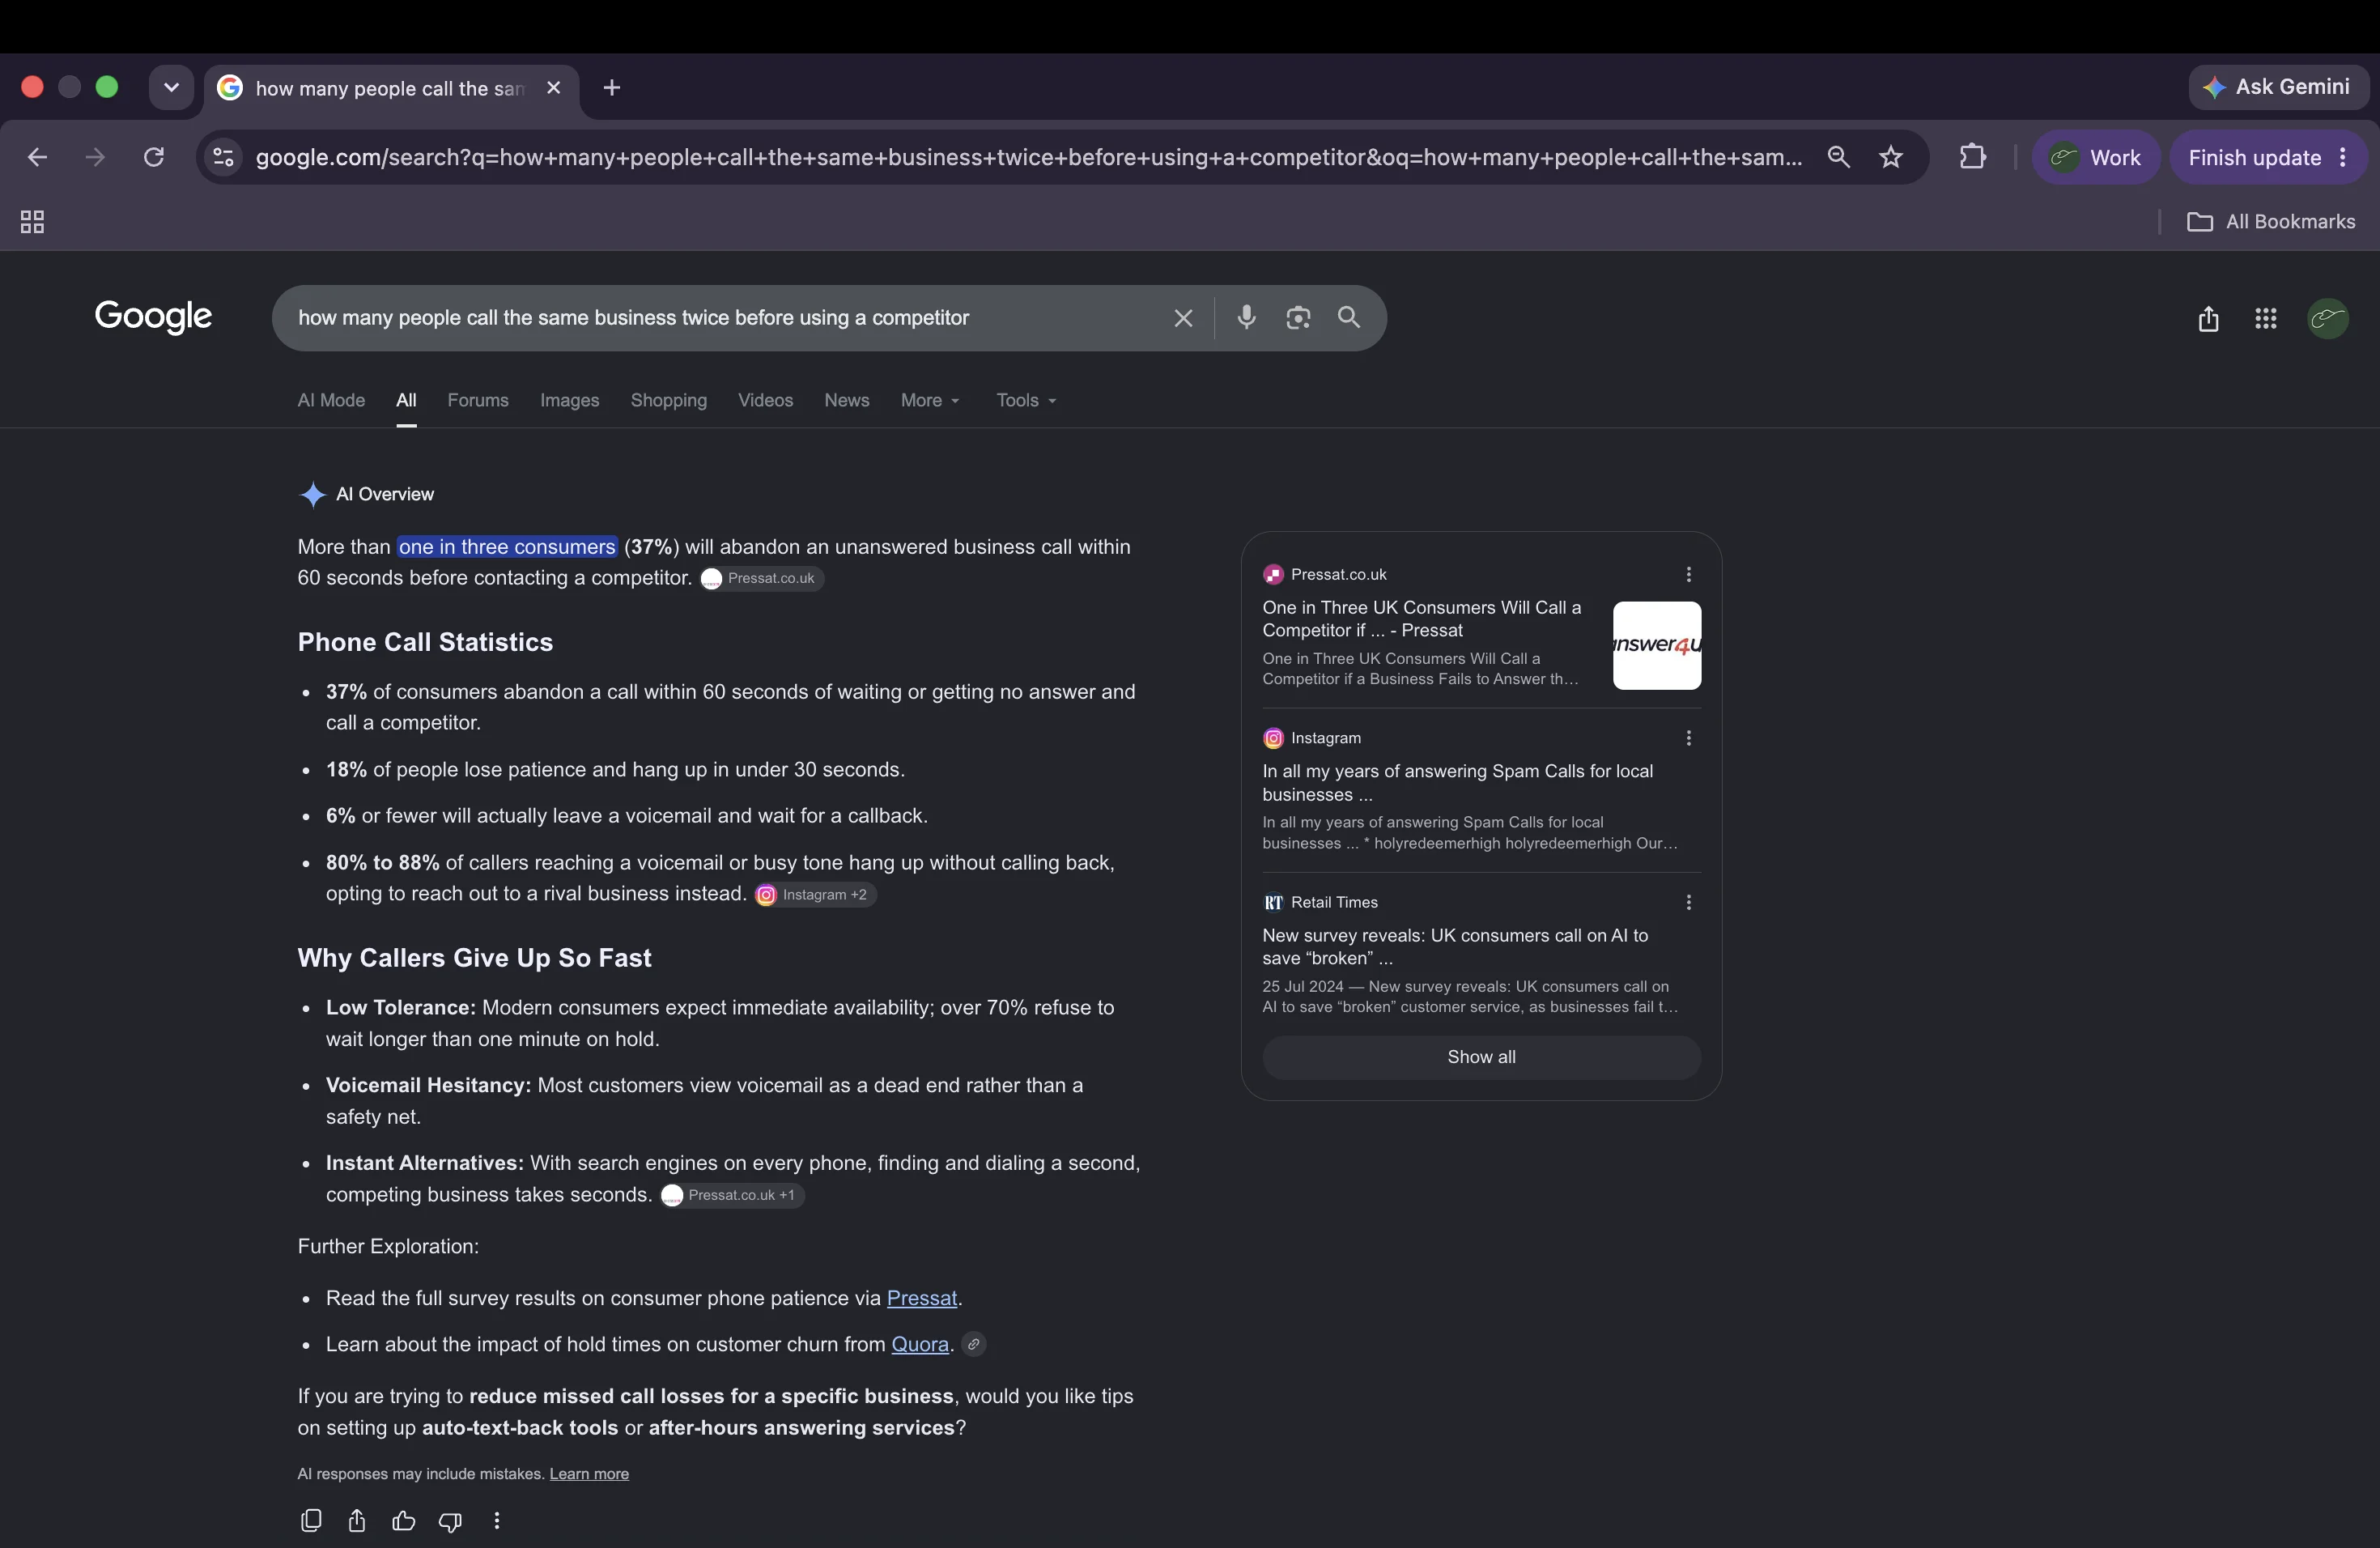Give thumbs up to AI Overview
The width and height of the screenshot is (2380, 1548).
coord(403,1520)
